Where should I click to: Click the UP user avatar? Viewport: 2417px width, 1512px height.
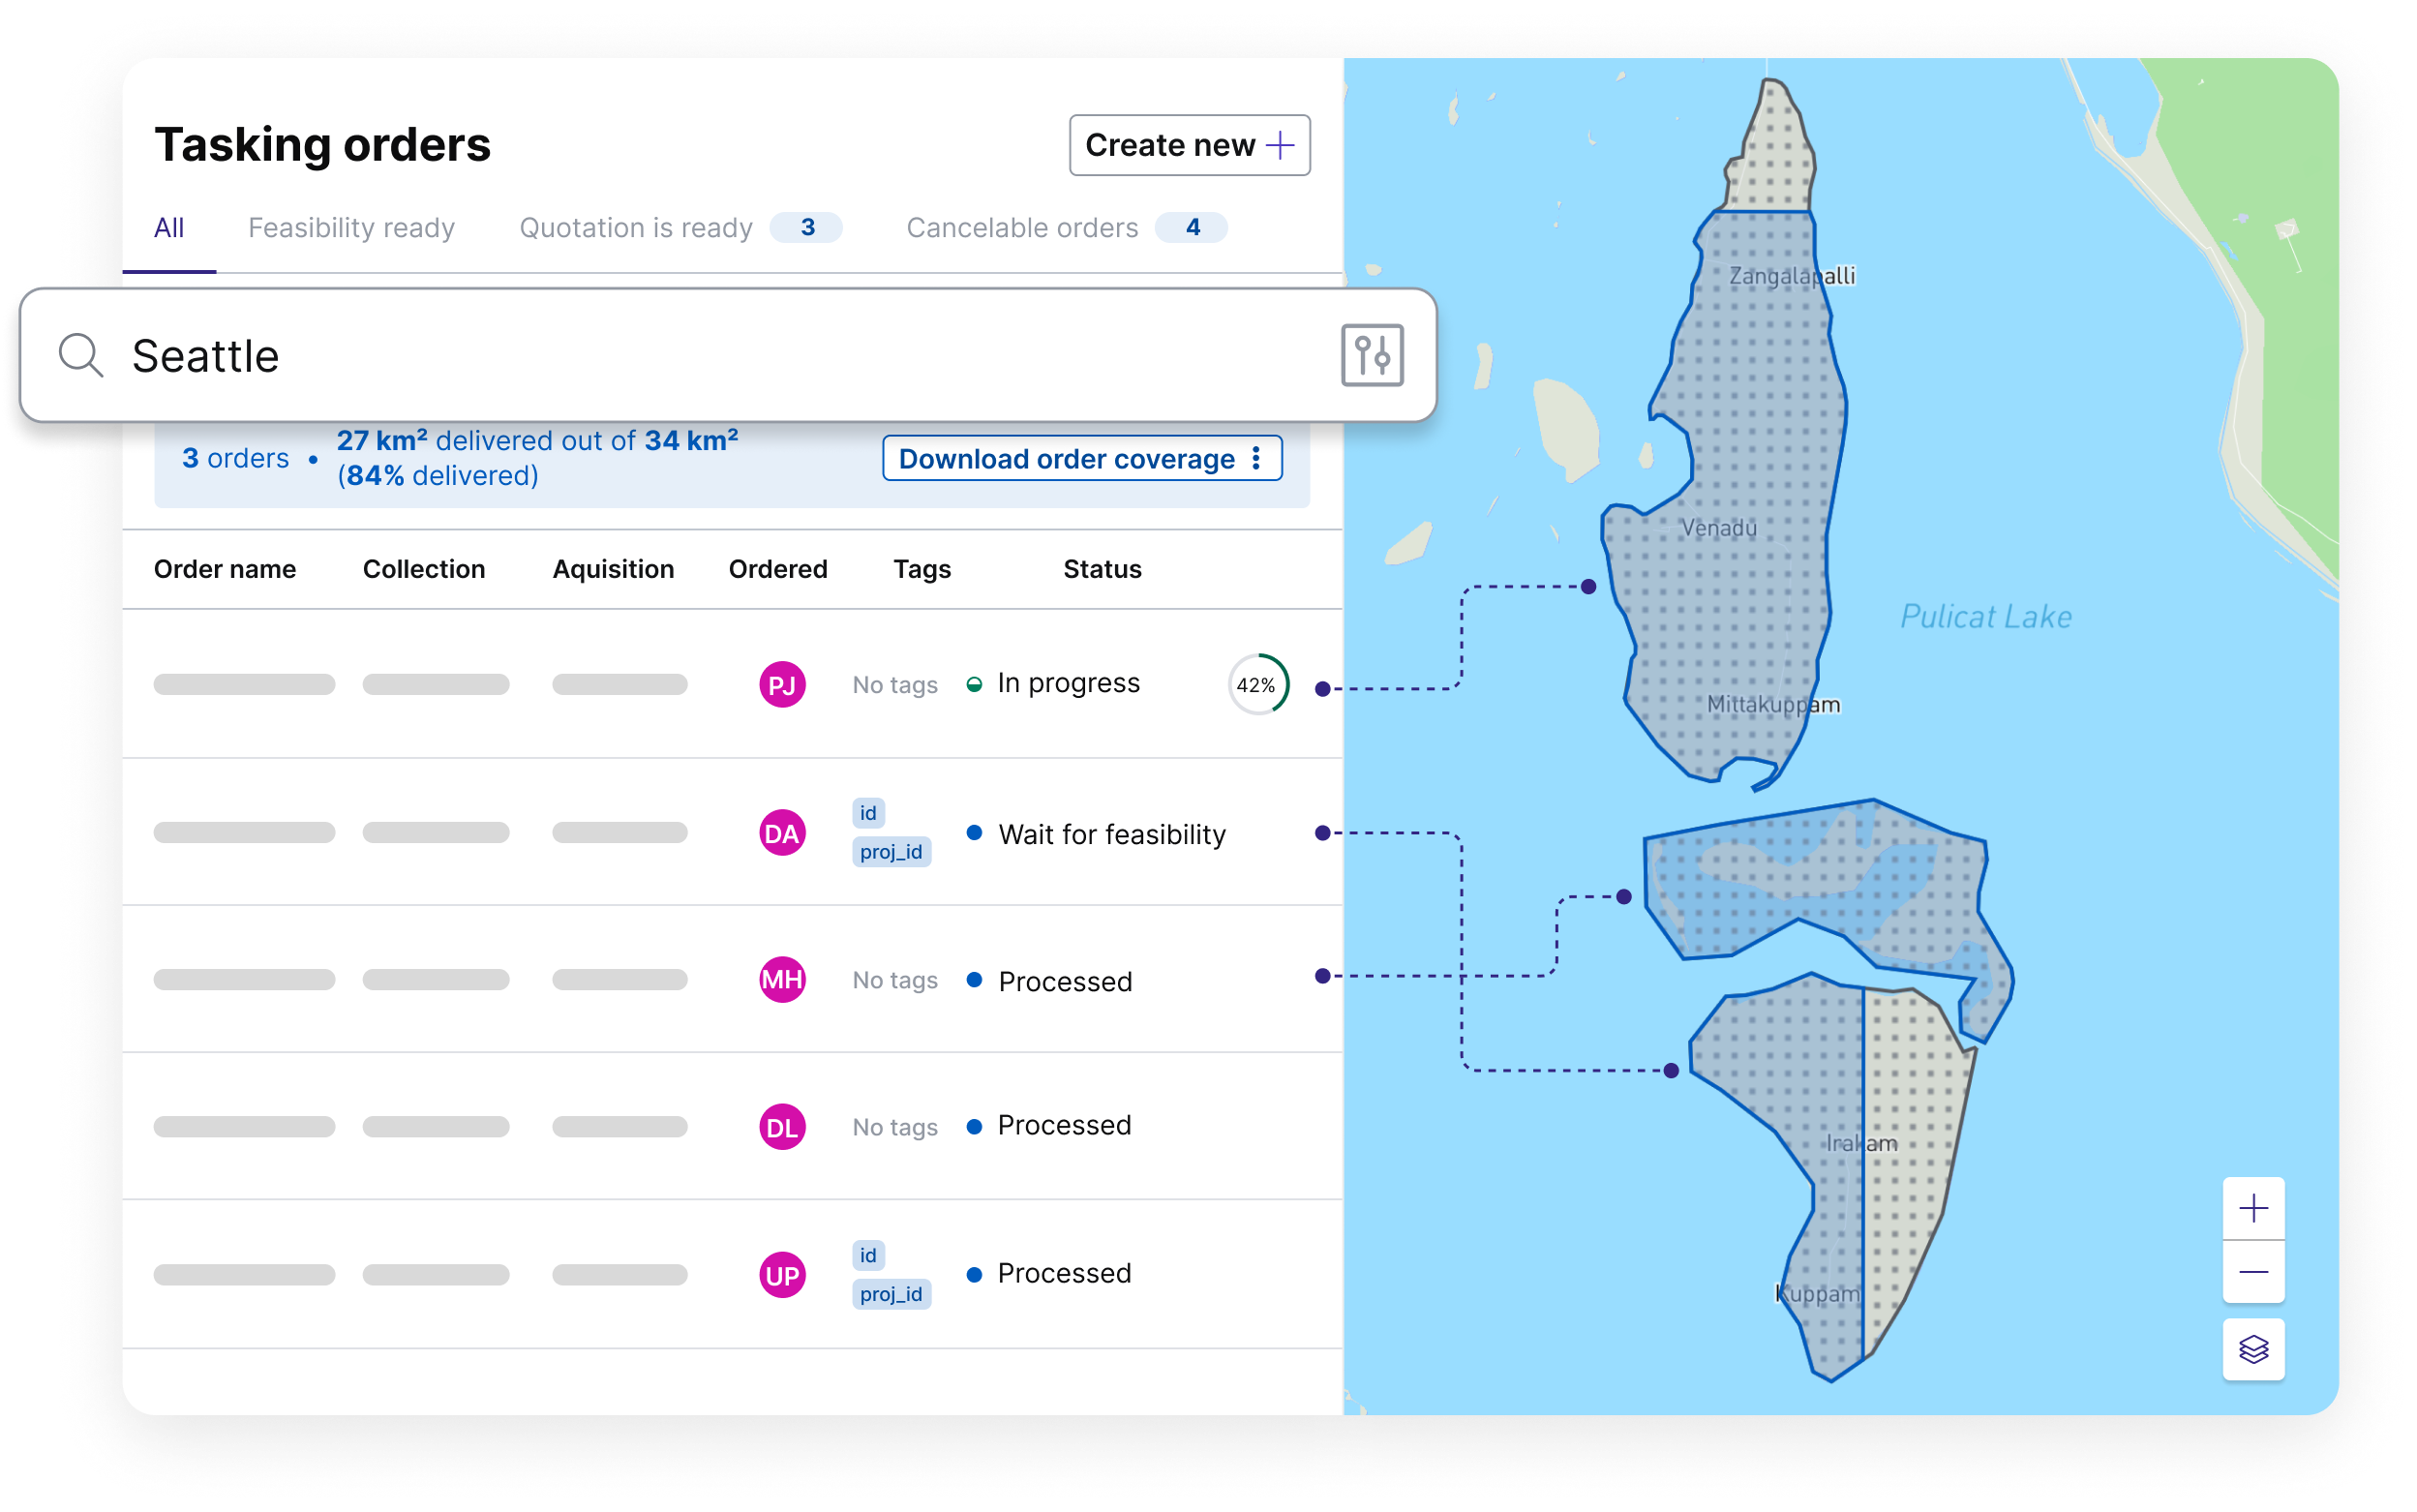781,1275
